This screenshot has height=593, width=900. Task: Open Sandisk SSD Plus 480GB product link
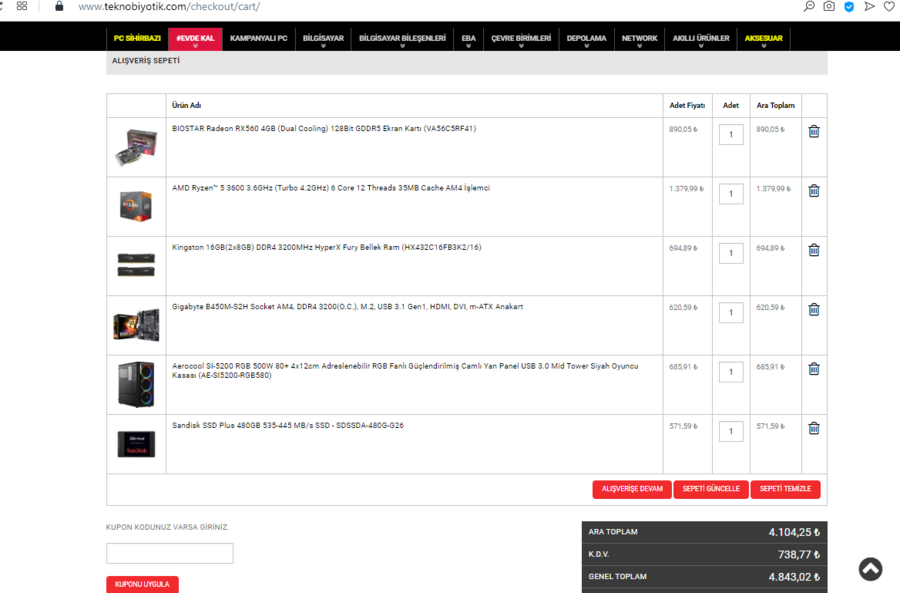click(288, 425)
